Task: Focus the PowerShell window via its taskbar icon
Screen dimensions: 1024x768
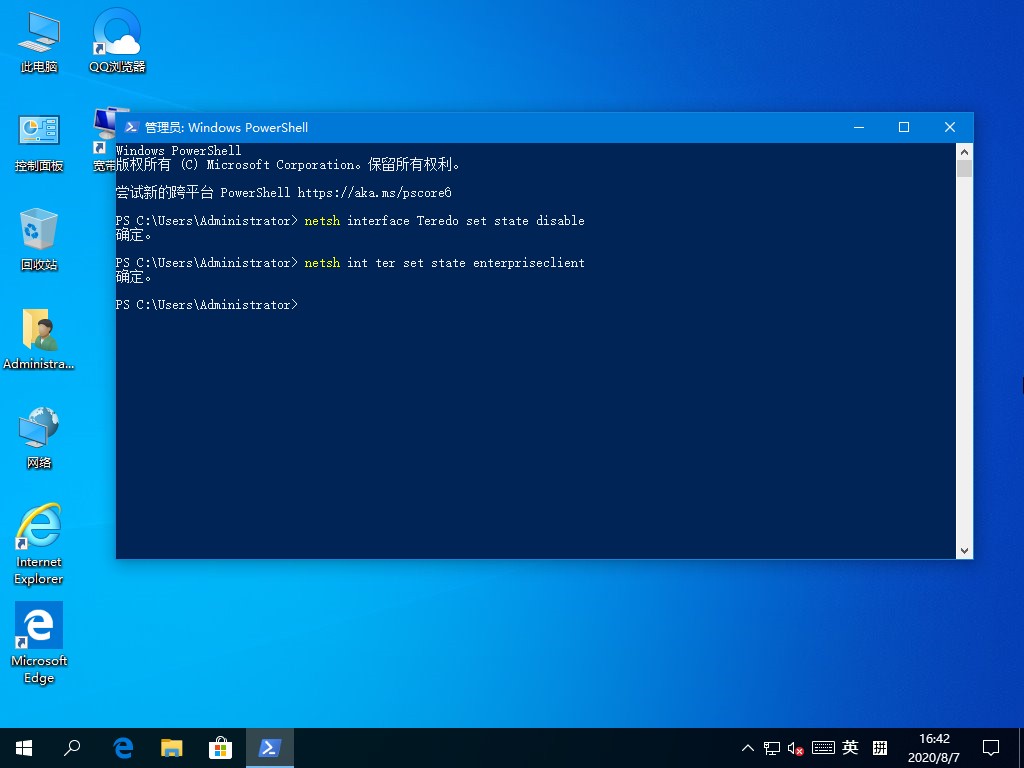Action: [270, 747]
